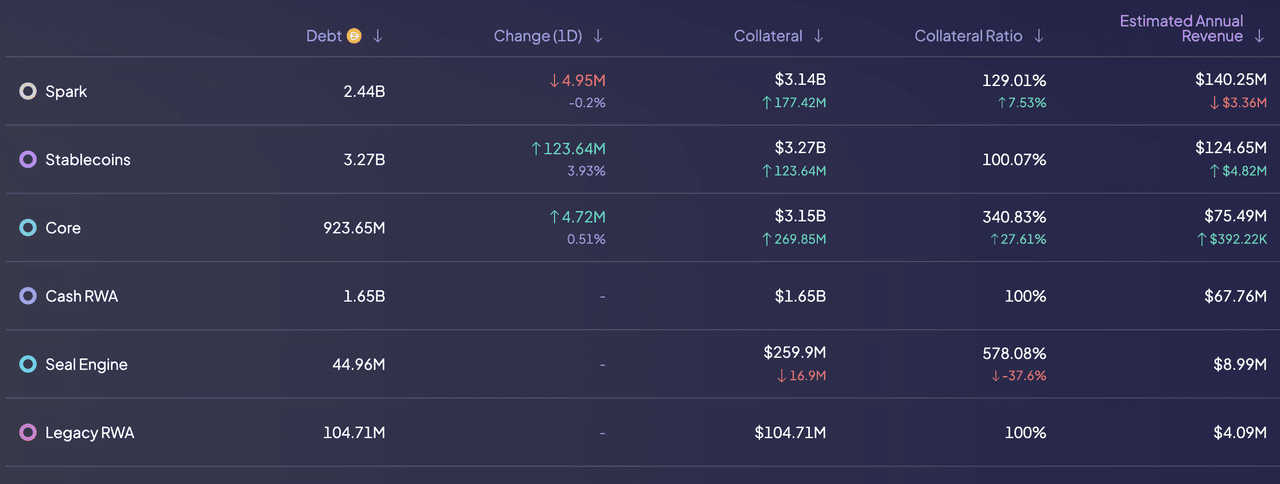The height and width of the screenshot is (484, 1280).
Task: Click Legacy RWA's $104.71M collateral value
Action: pyautogui.click(x=790, y=433)
